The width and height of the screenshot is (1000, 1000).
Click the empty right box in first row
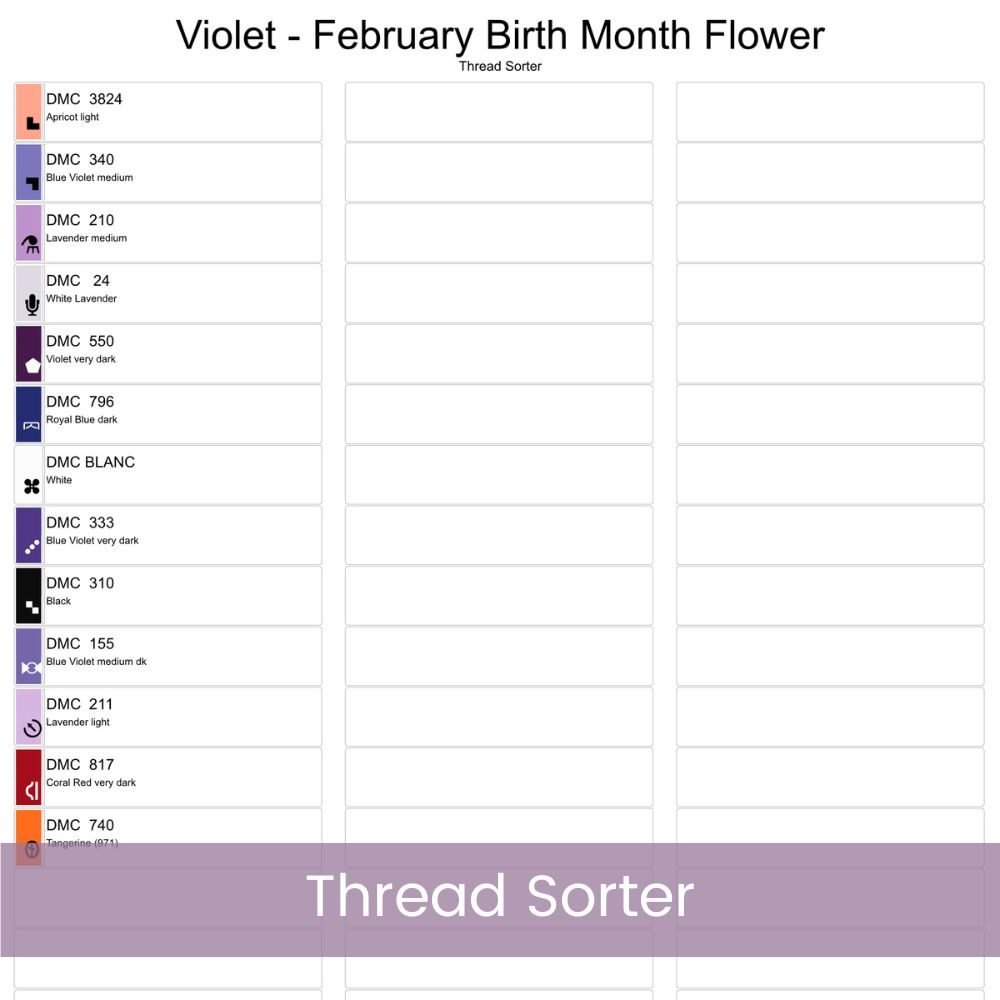[830, 112]
